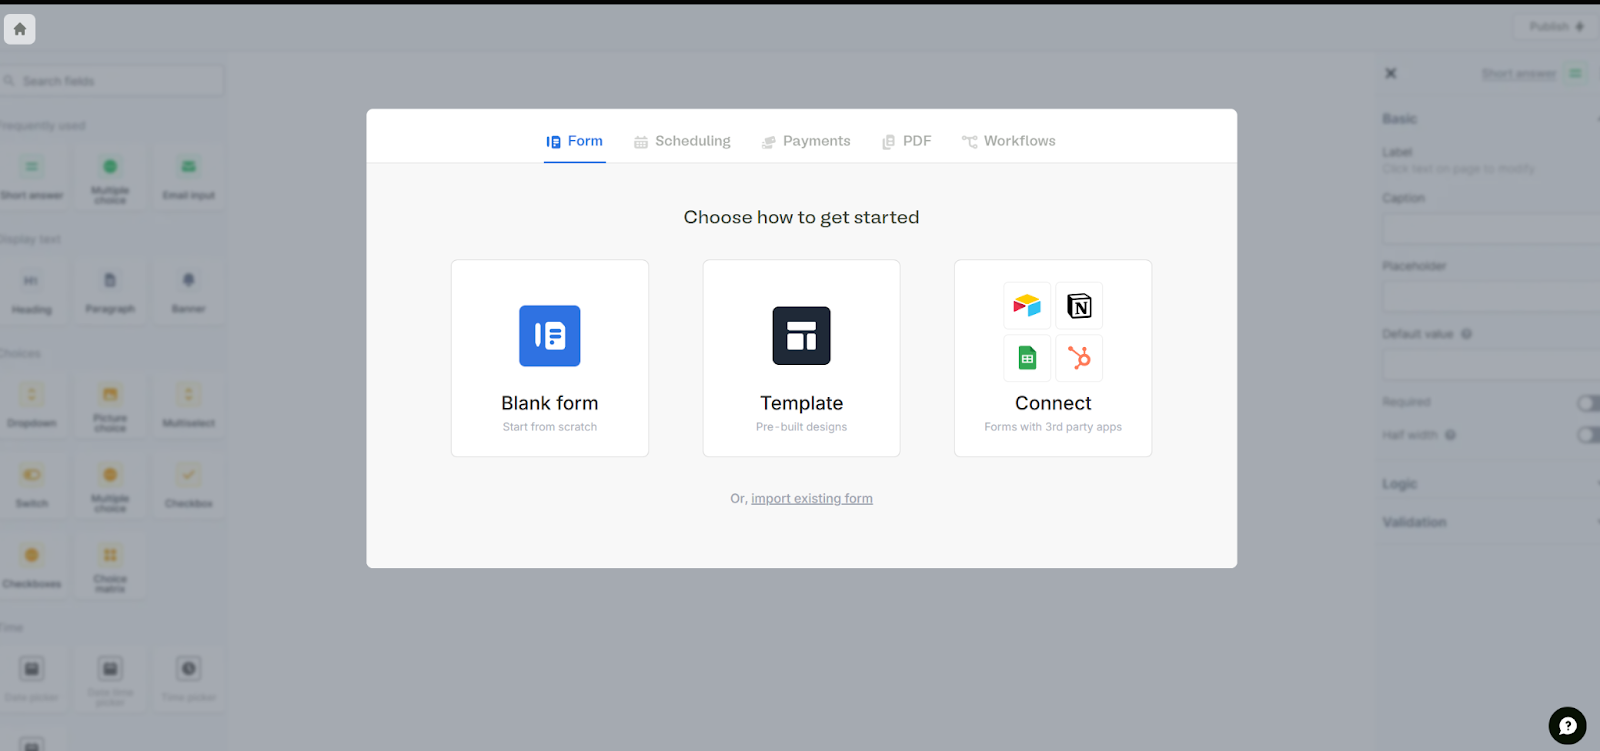The height and width of the screenshot is (751, 1600).
Task: Expand the Logic section
Action: click(x=1490, y=484)
